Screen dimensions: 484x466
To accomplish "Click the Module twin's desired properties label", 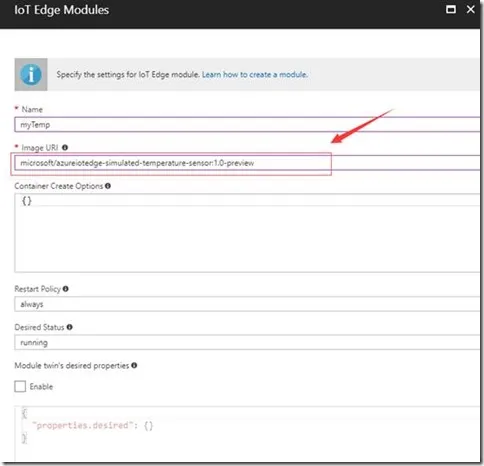I will pos(72,366).
